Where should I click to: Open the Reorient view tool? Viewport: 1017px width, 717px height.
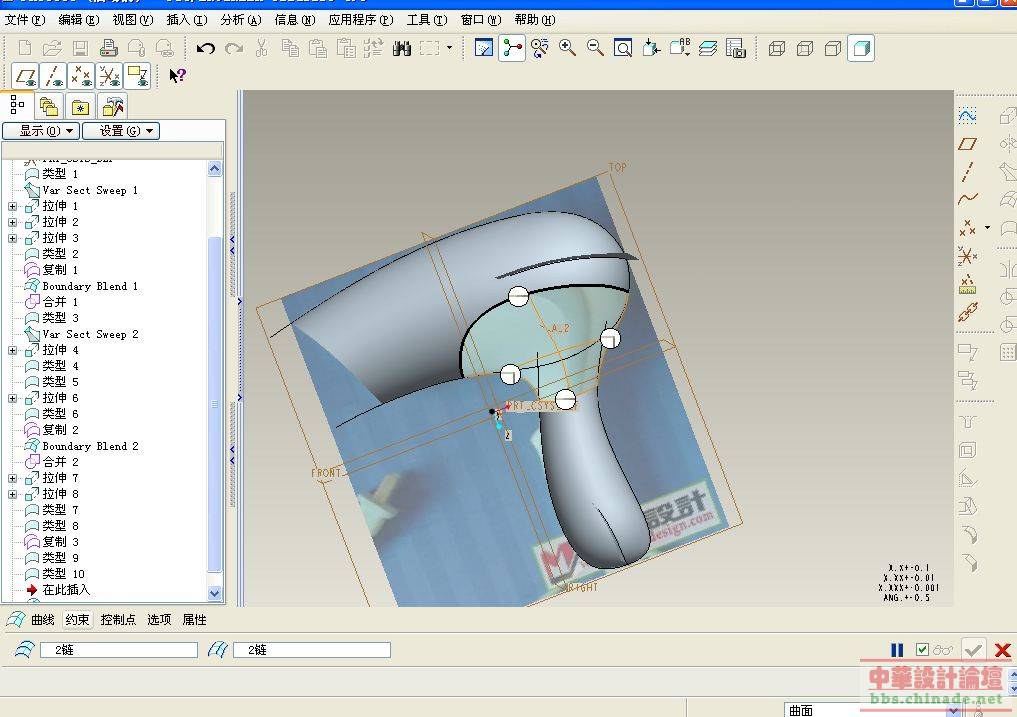[651, 48]
